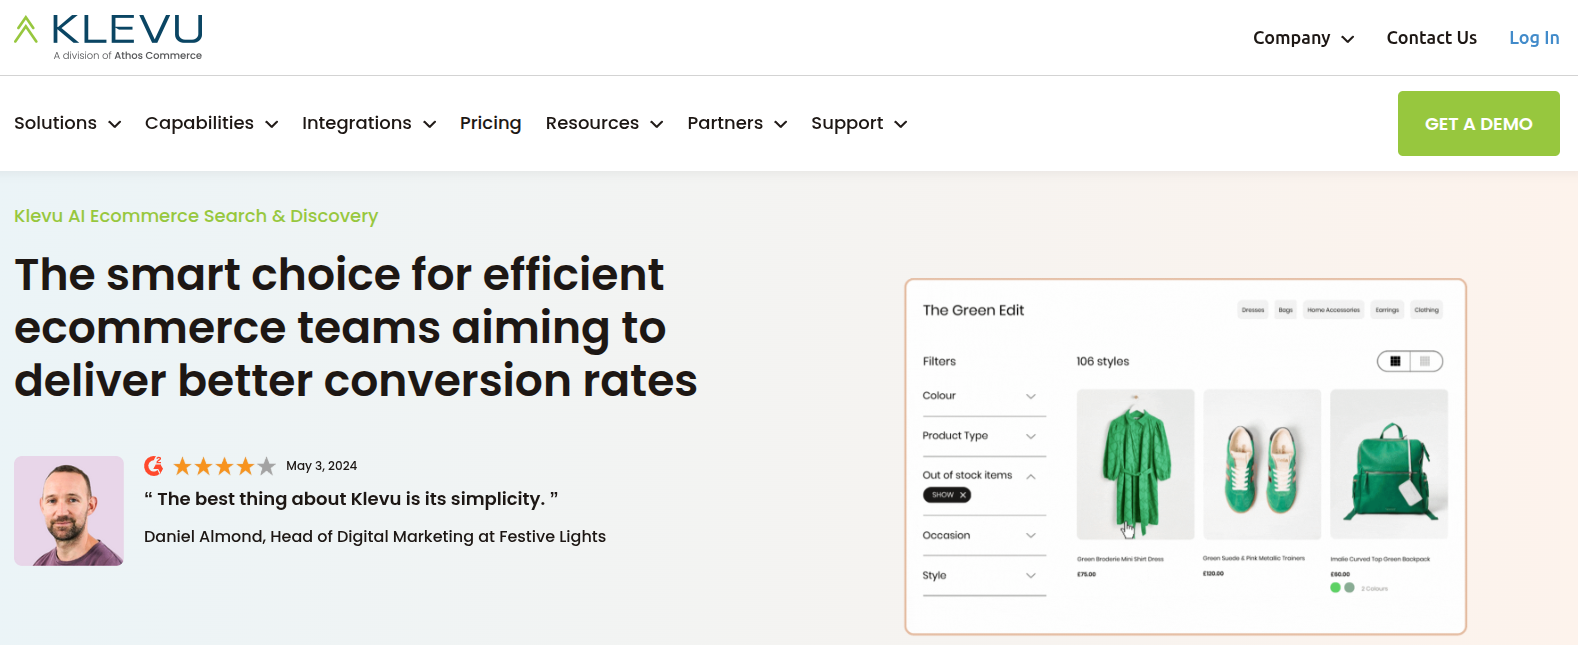Click Daniel Almond's name and title line
The image size is (1578, 645).
click(x=375, y=537)
